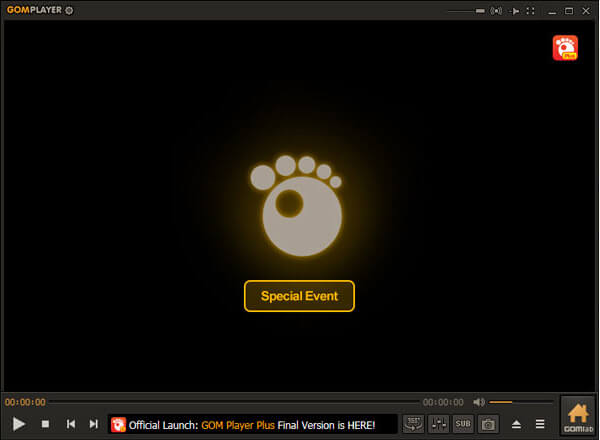
Task: Capture a screenshot with camera icon
Action: 488,424
